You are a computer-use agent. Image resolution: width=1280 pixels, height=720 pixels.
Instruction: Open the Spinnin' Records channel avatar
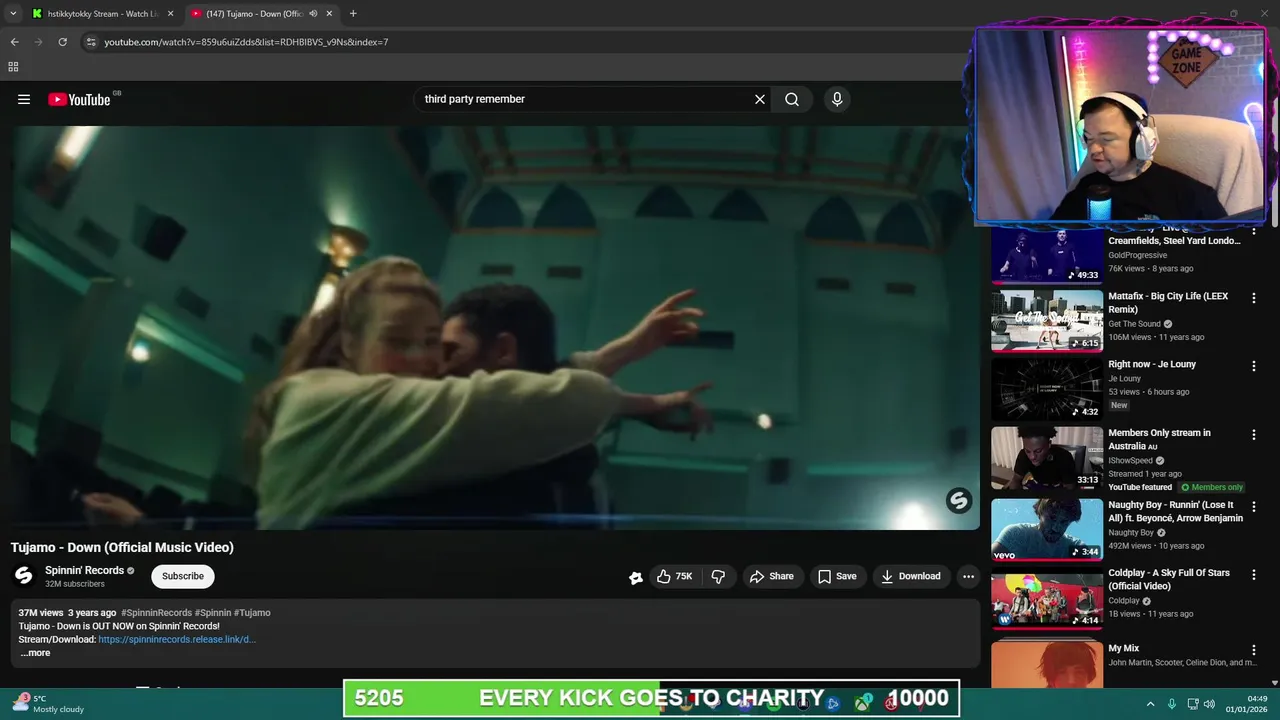[24, 576]
